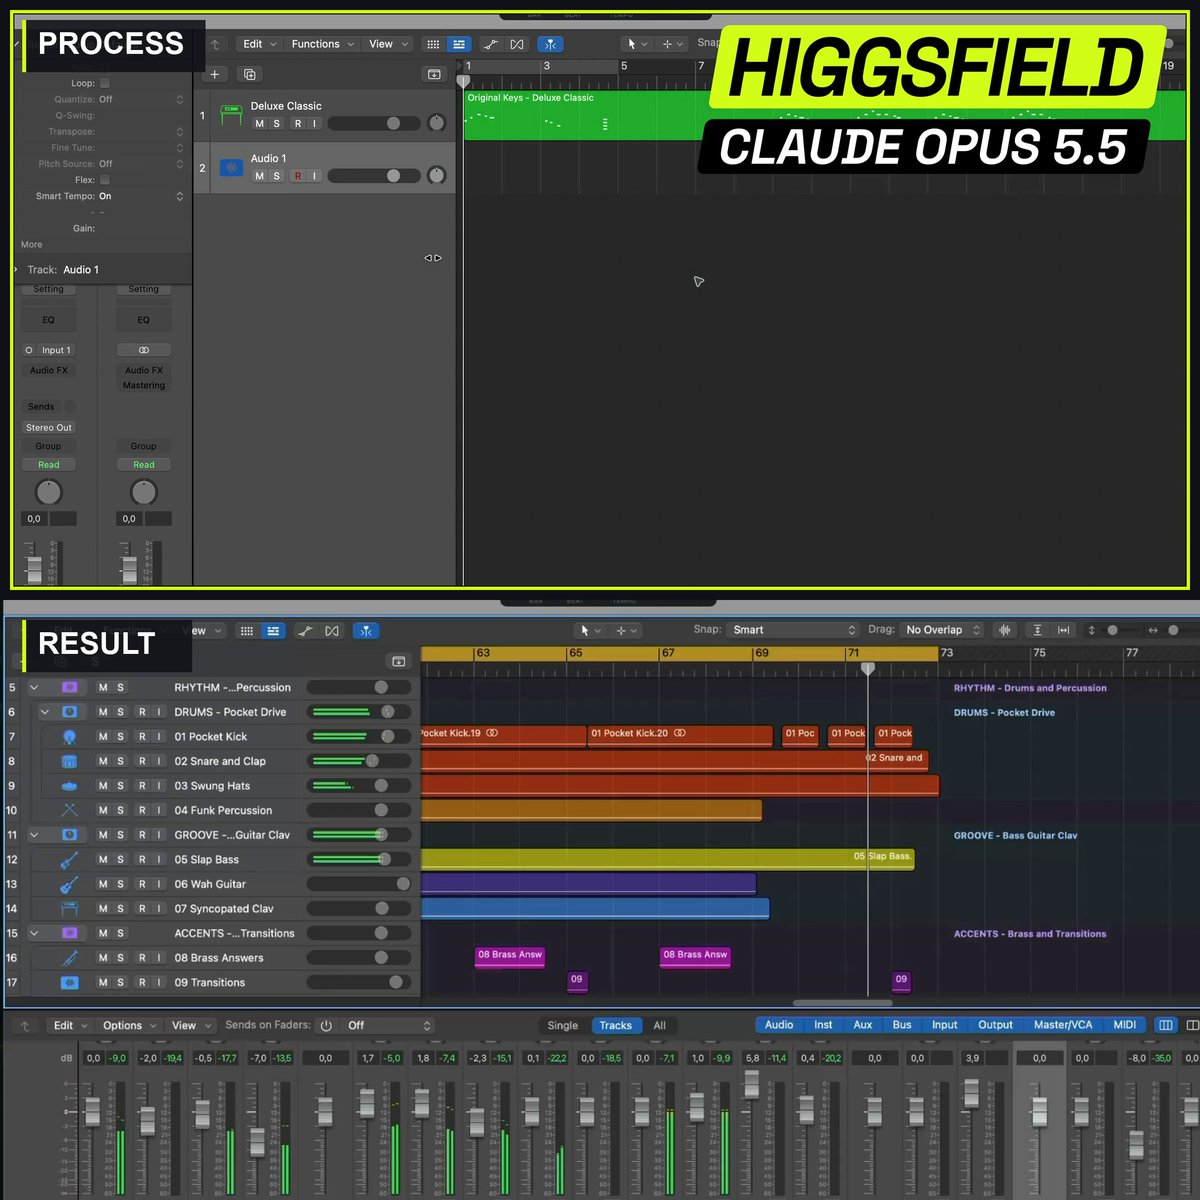Click the 01 Pocket Kick drum icon
1200x1200 pixels.
[69, 736]
